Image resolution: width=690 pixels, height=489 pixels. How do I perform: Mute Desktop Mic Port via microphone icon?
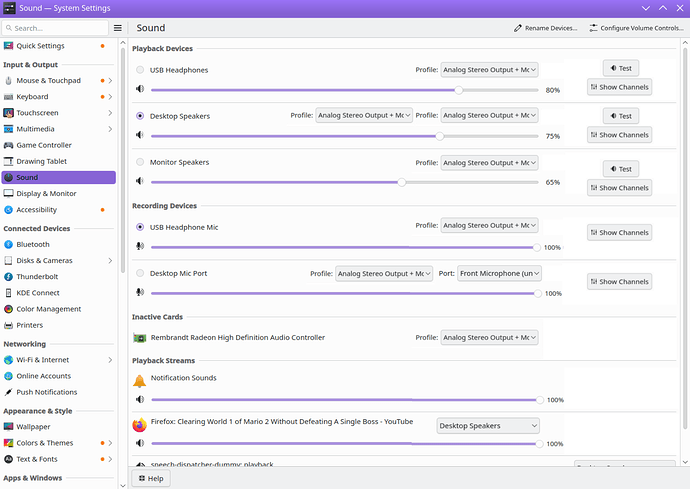point(140,292)
